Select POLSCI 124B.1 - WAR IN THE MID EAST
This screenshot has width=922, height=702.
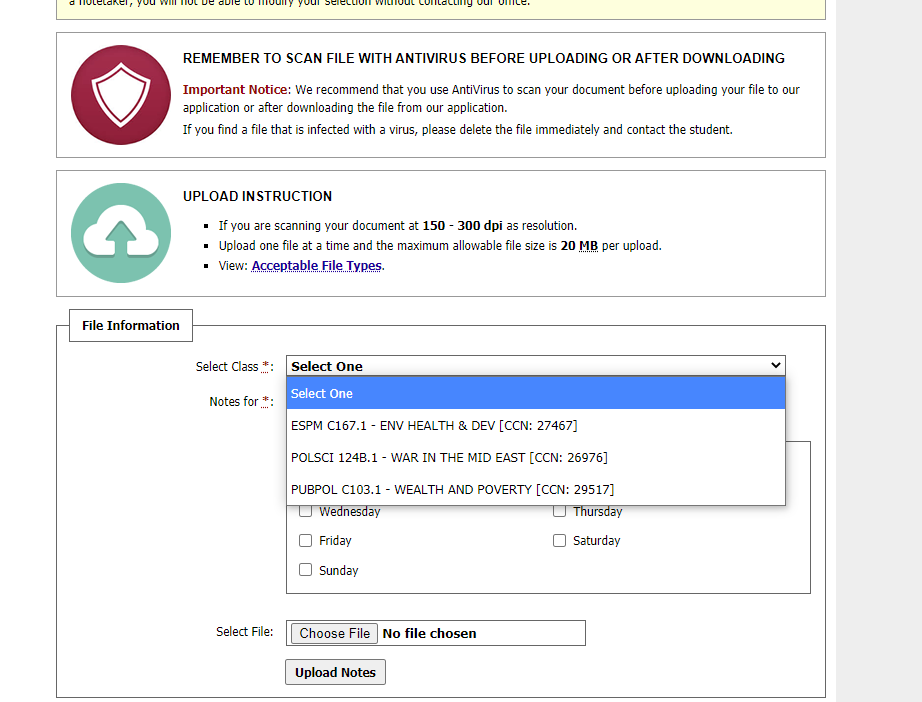click(x=536, y=457)
